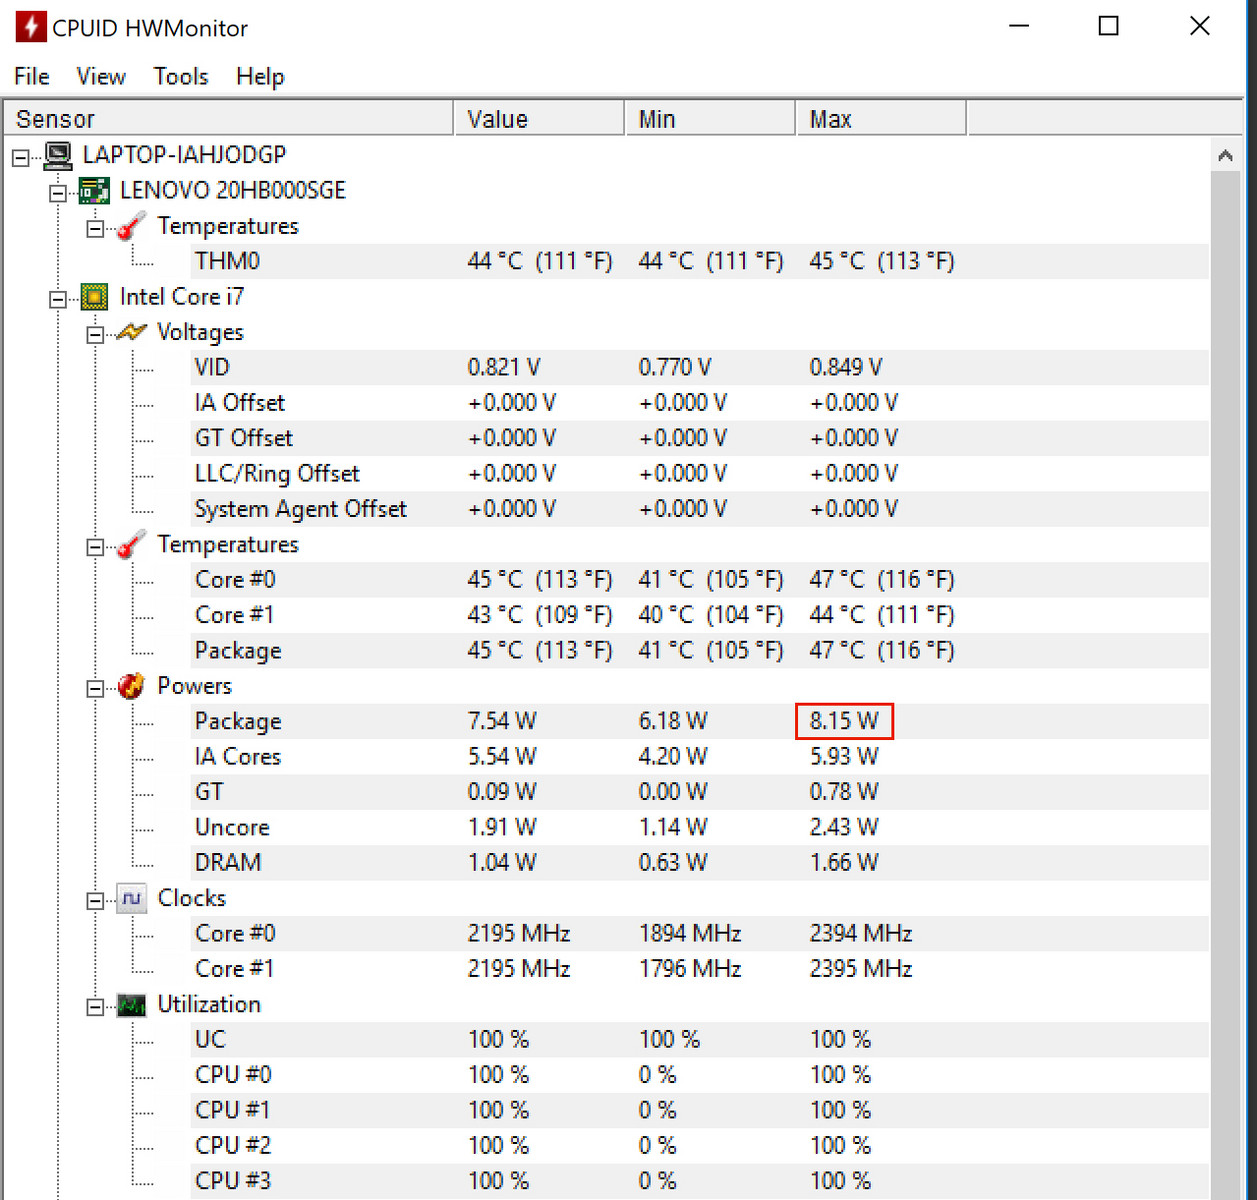1257x1200 pixels.
Task: Select the LAPTOP-IAHJODGP computer icon
Action: (x=58, y=155)
